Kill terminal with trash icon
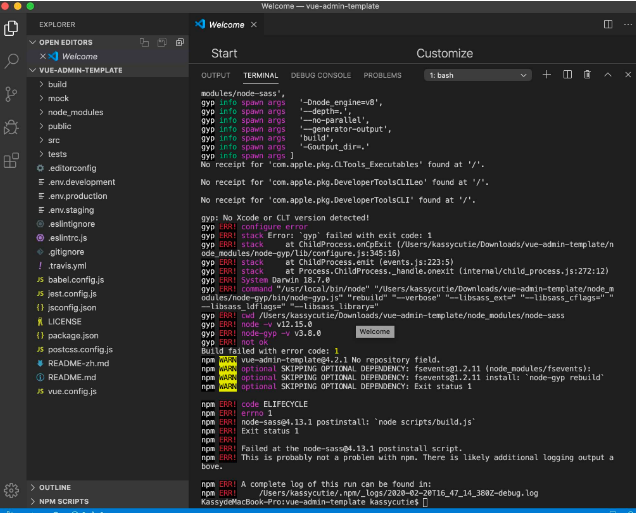 point(587,75)
